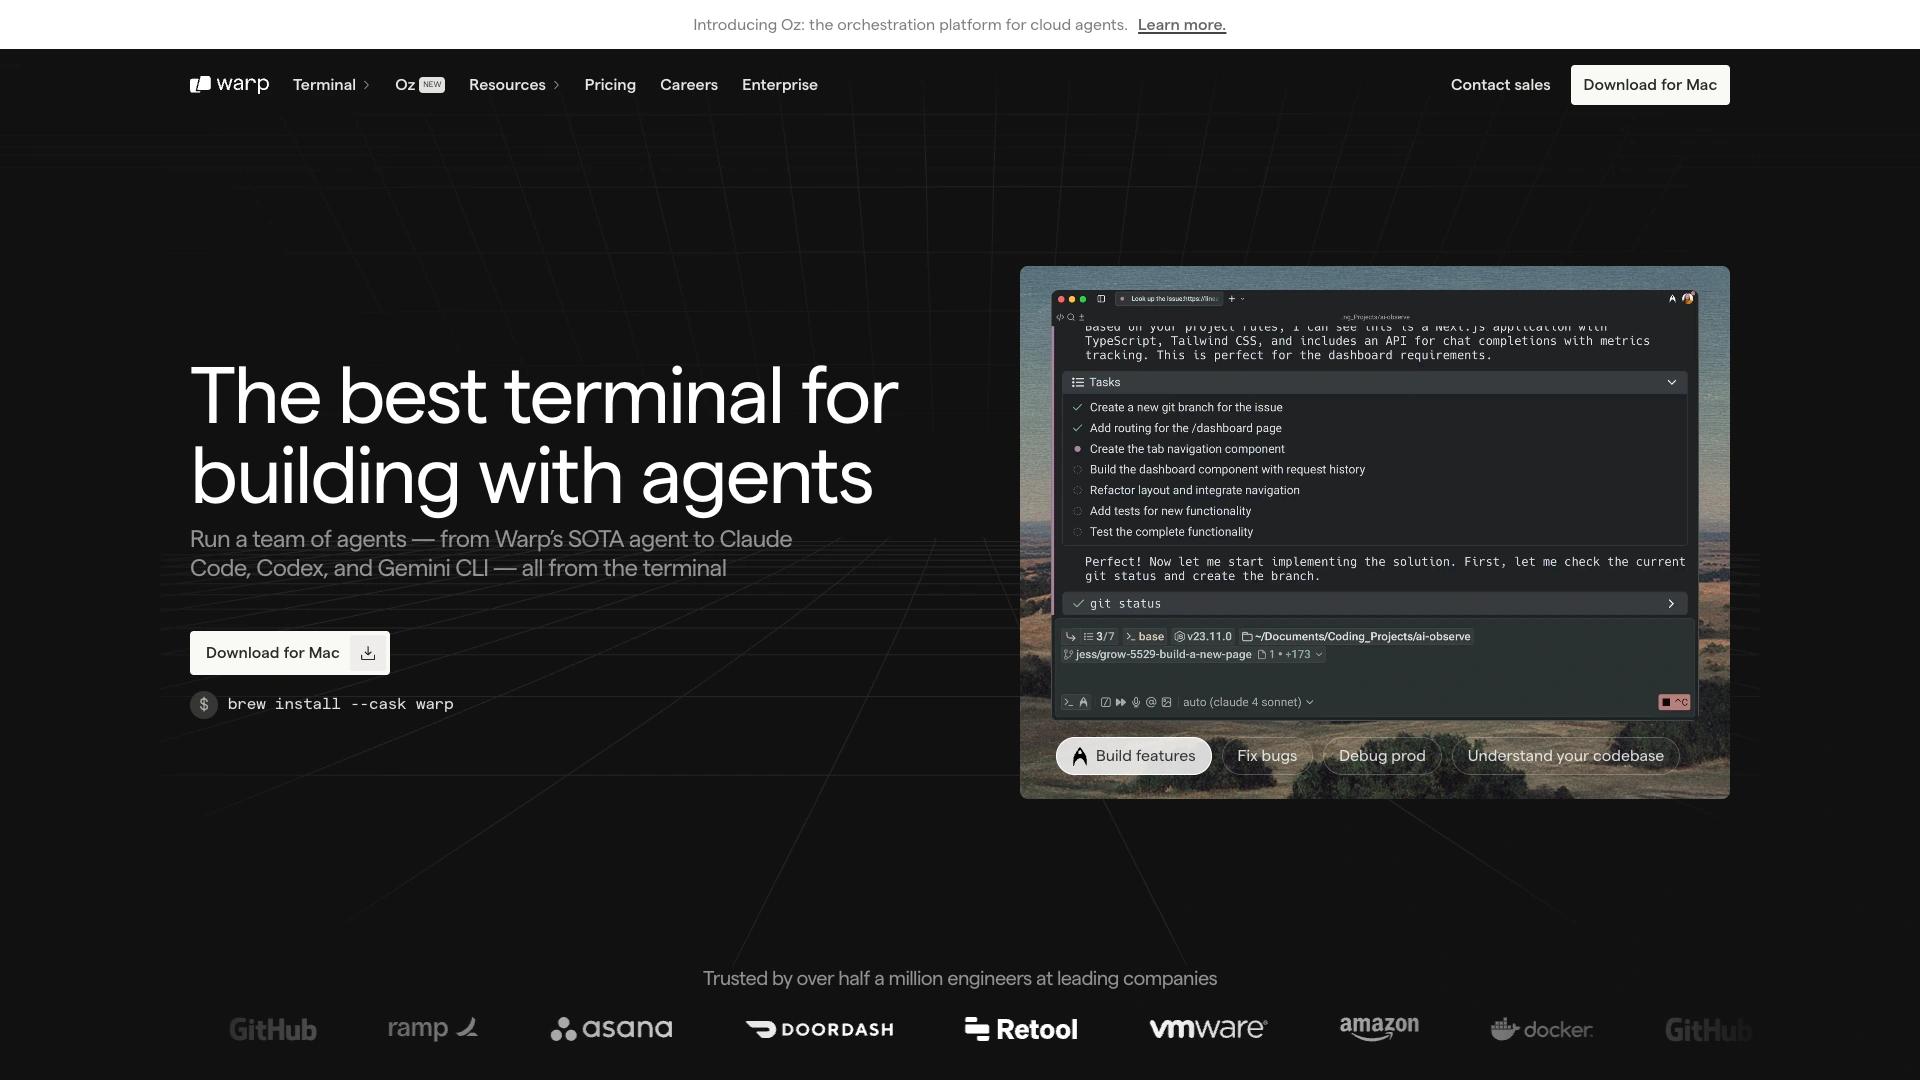Screen dimensions: 1920x1080
Task: Click the download arrow icon beside Download for Mac
Action: [x=368, y=653]
